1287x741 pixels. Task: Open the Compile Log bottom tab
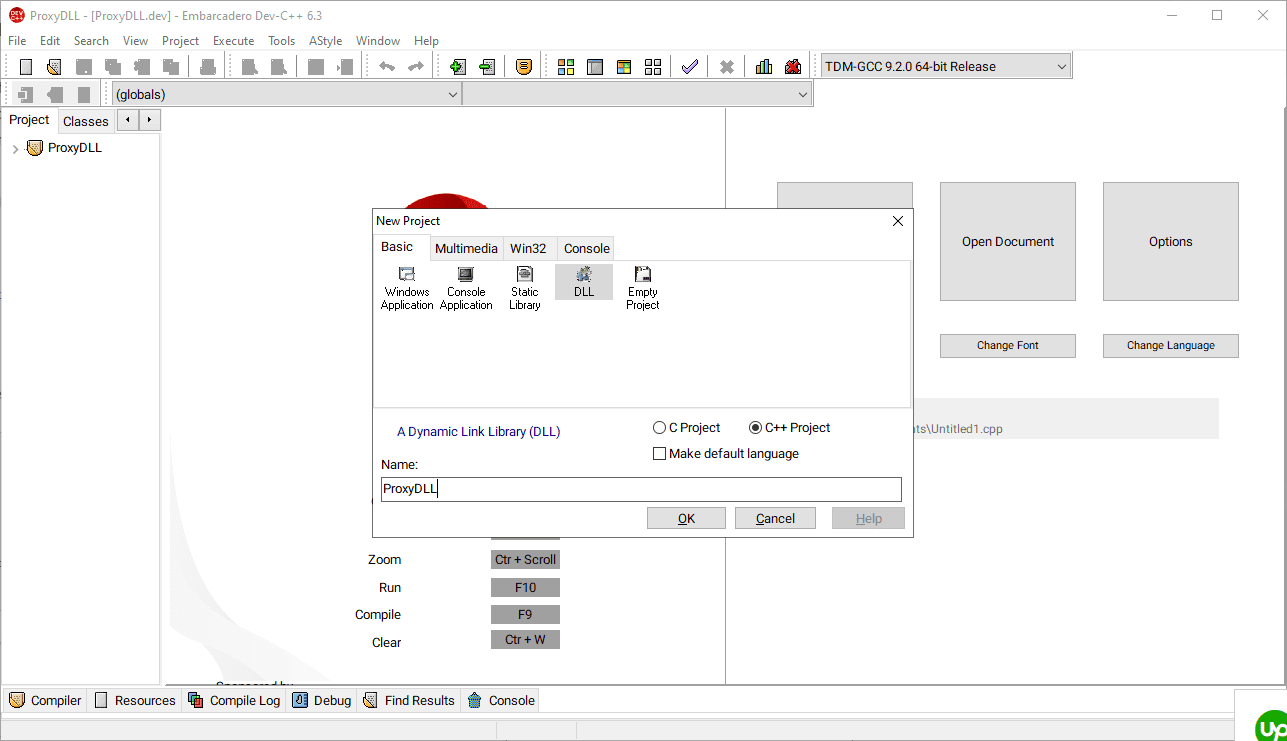point(236,701)
